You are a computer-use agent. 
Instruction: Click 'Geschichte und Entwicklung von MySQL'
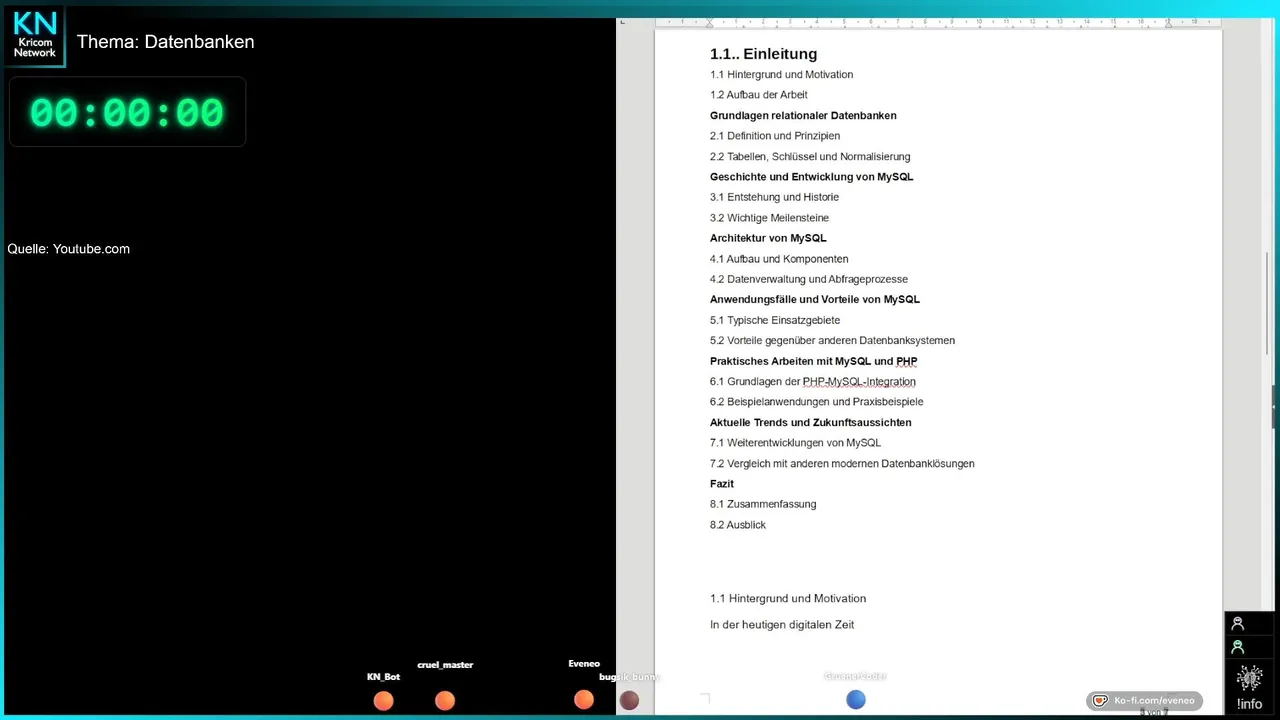pos(811,177)
